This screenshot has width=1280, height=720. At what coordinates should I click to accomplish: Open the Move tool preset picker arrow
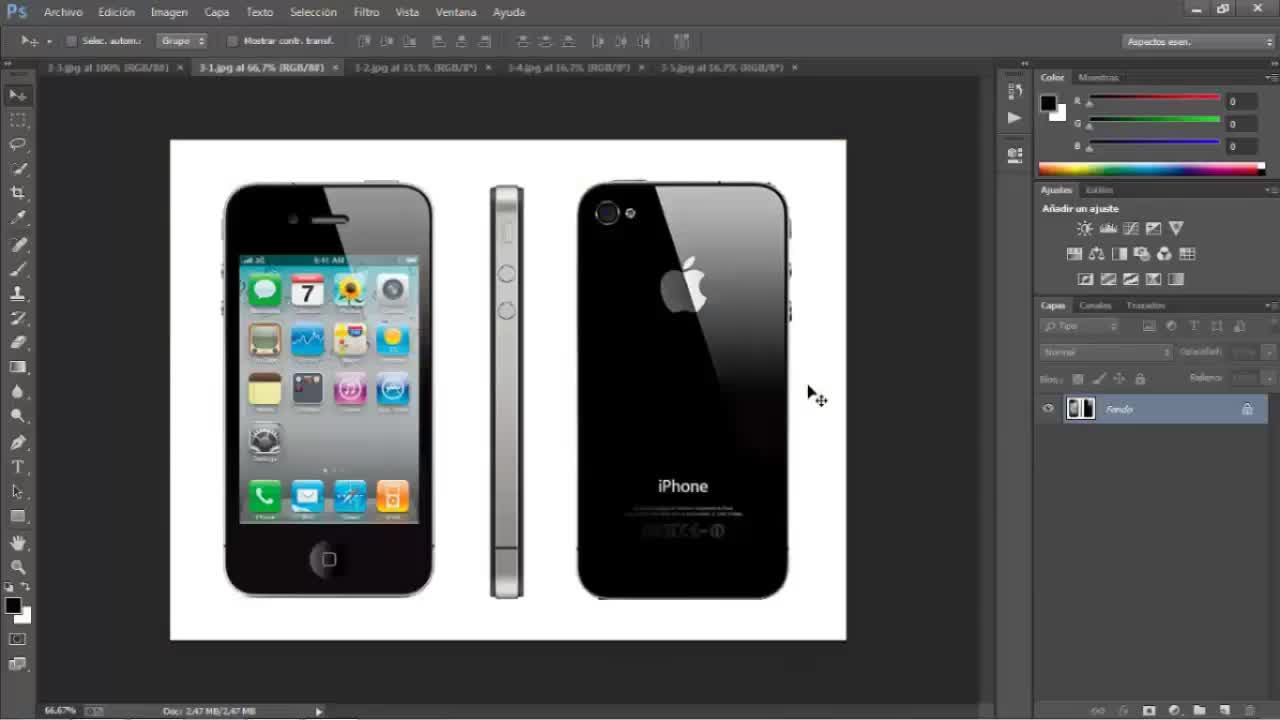click(49, 42)
